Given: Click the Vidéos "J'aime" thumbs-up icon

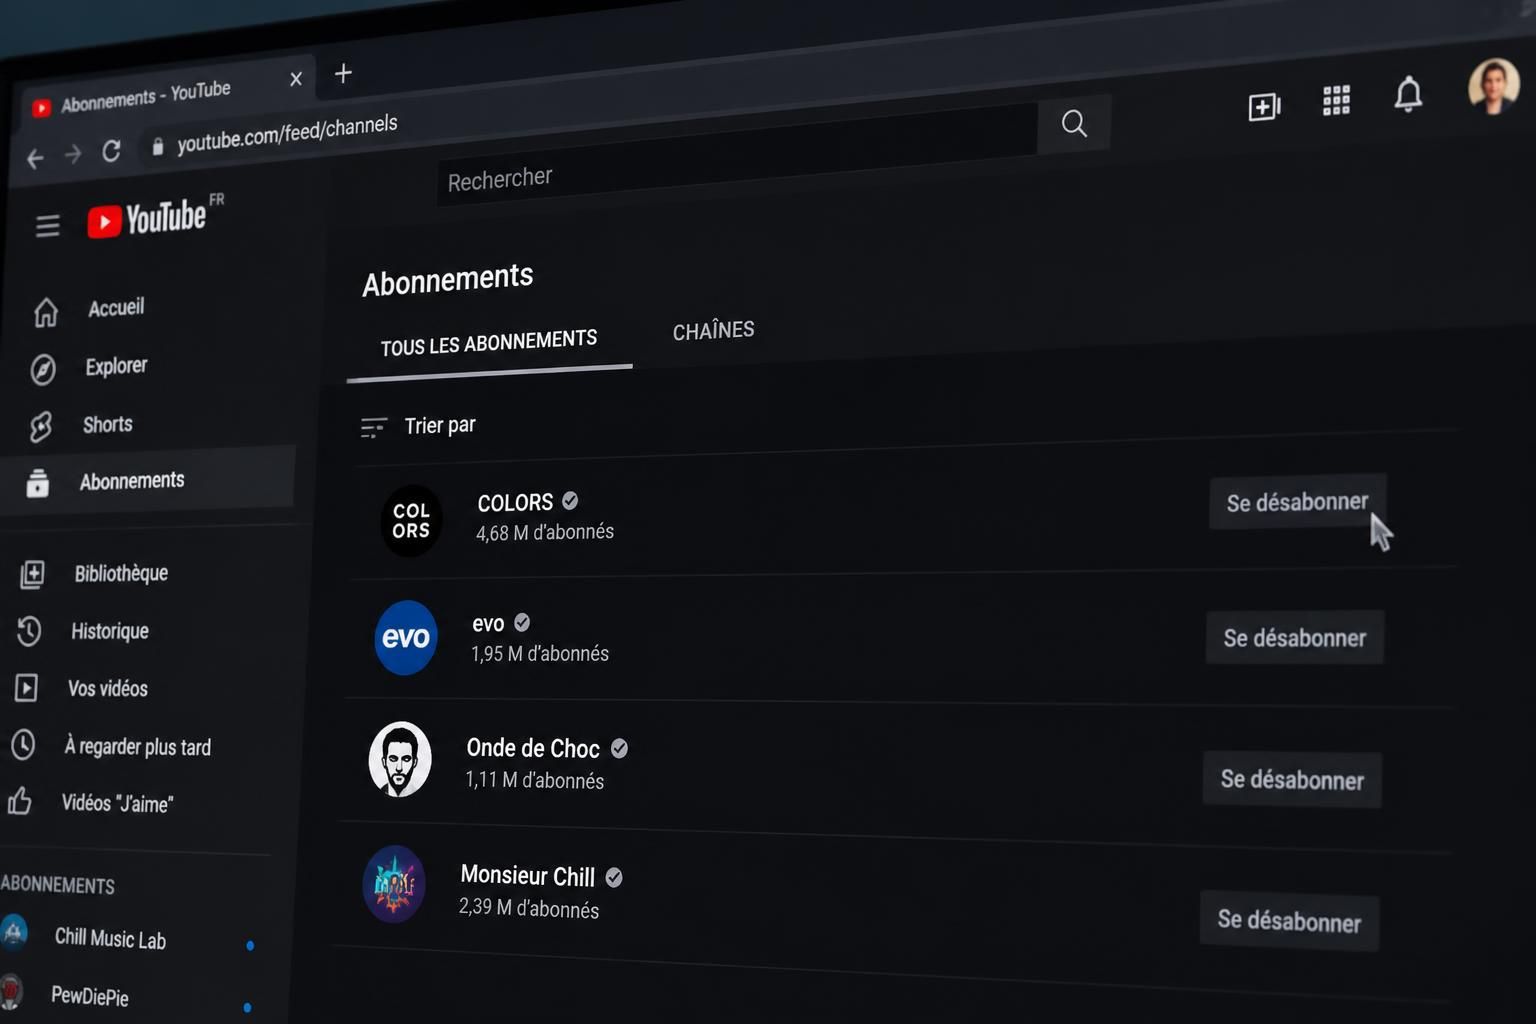Looking at the screenshot, I should pos(20,802).
